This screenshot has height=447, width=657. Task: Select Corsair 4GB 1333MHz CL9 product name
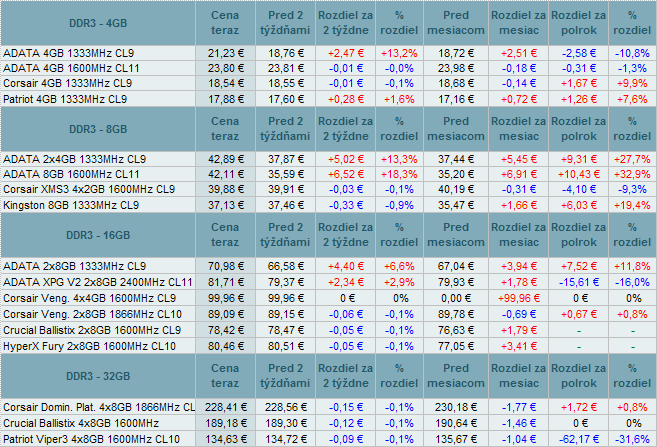[x=67, y=83]
